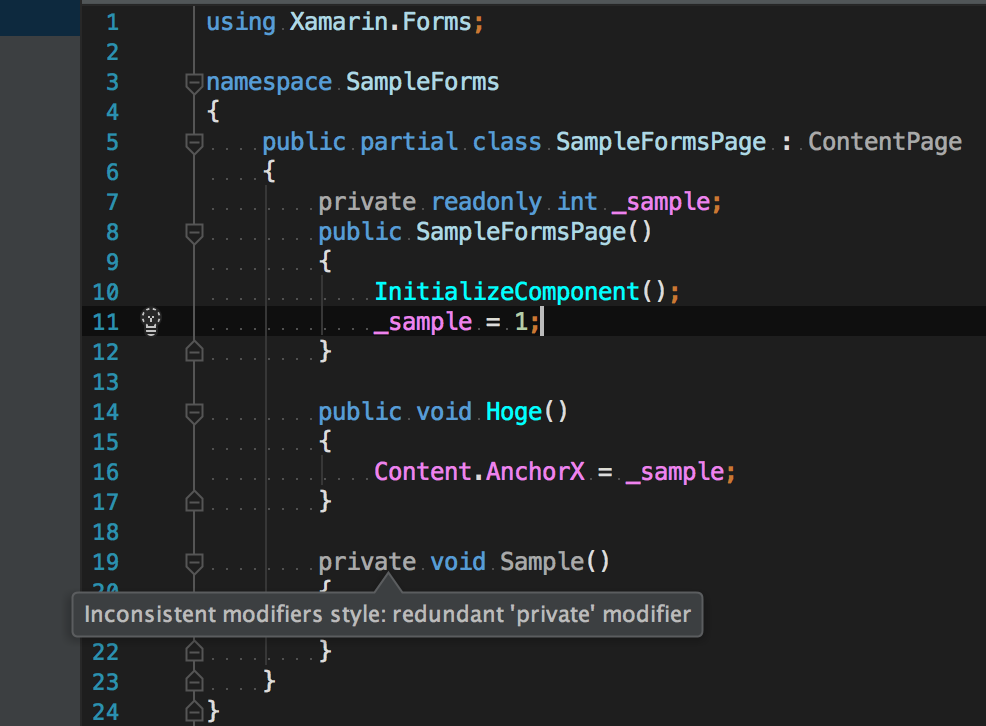Click 'private' keyword on line 19
This screenshot has height=726, width=986.
tap(367, 562)
